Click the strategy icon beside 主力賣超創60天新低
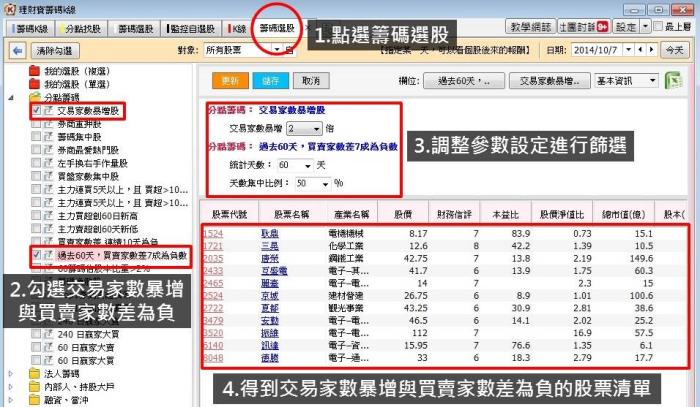This screenshot has height=407, width=700. point(49,228)
